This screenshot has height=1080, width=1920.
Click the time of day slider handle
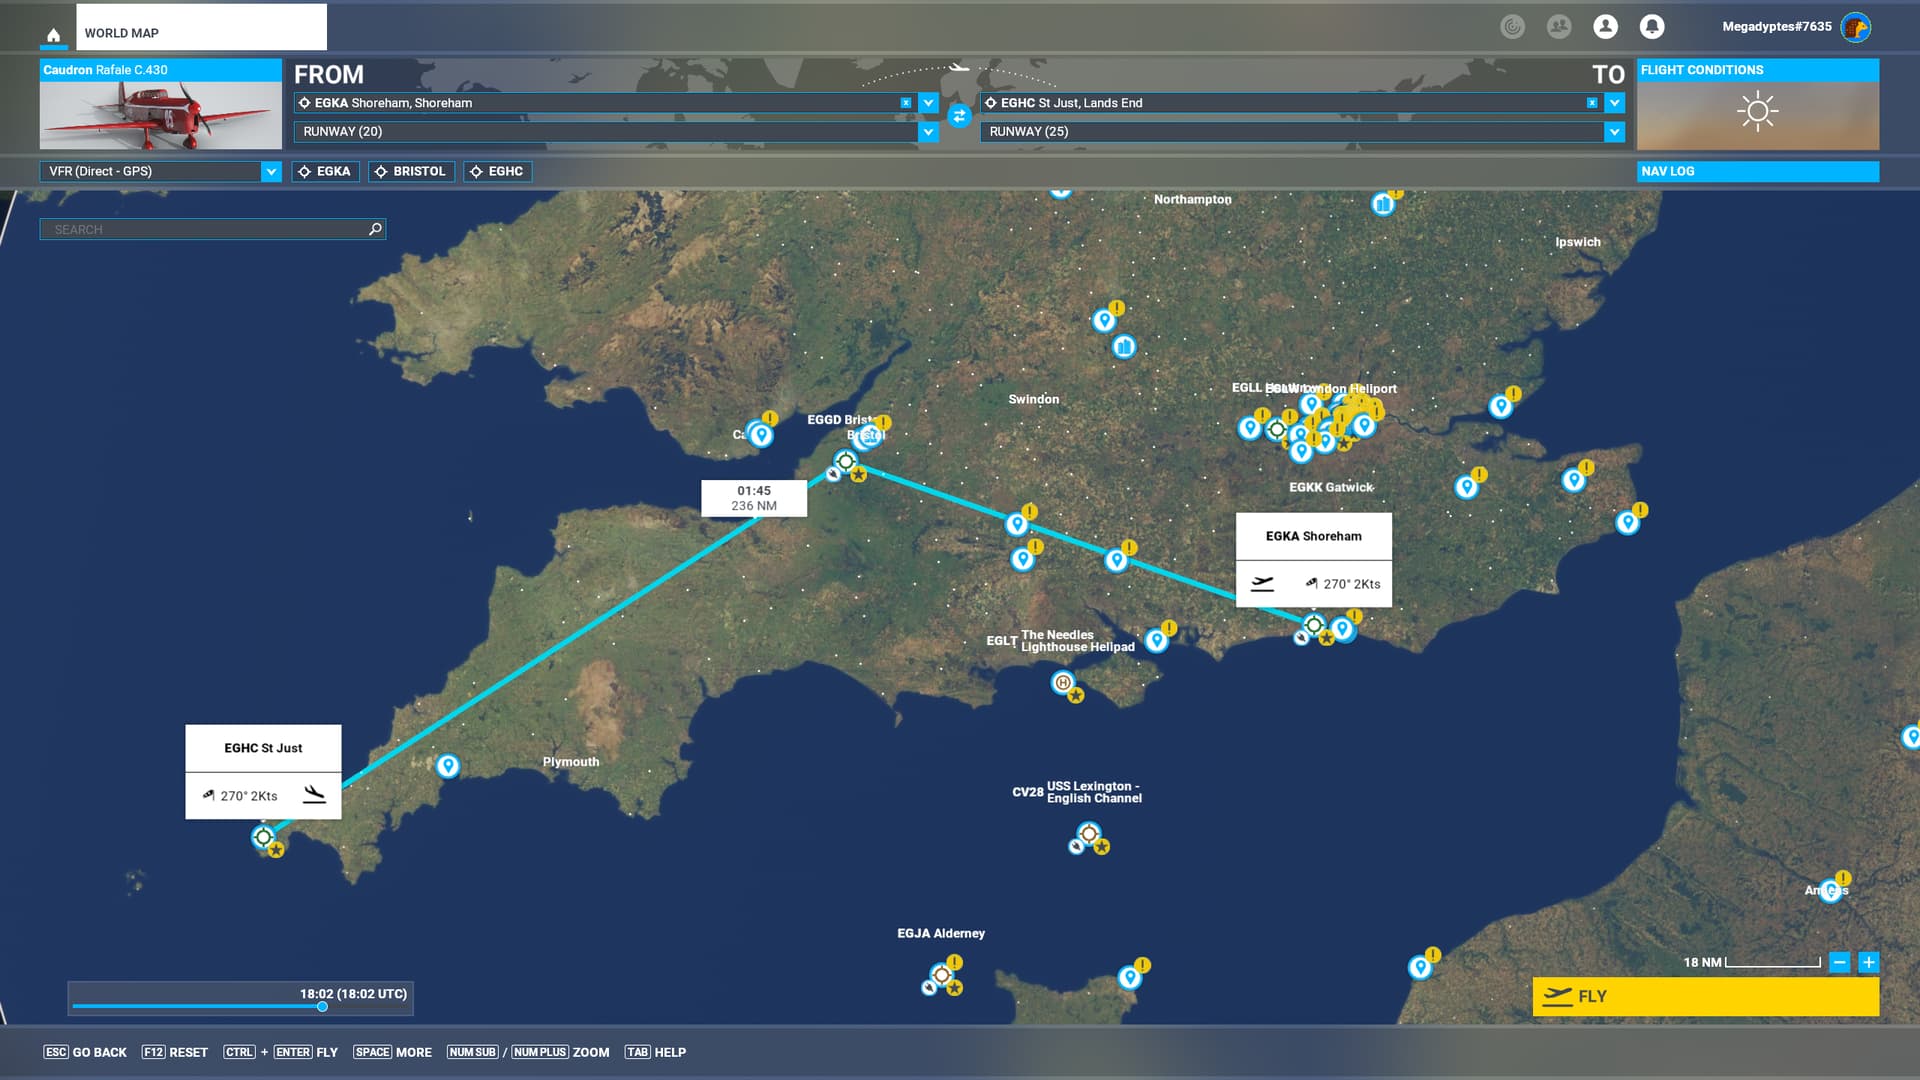coord(322,1007)
